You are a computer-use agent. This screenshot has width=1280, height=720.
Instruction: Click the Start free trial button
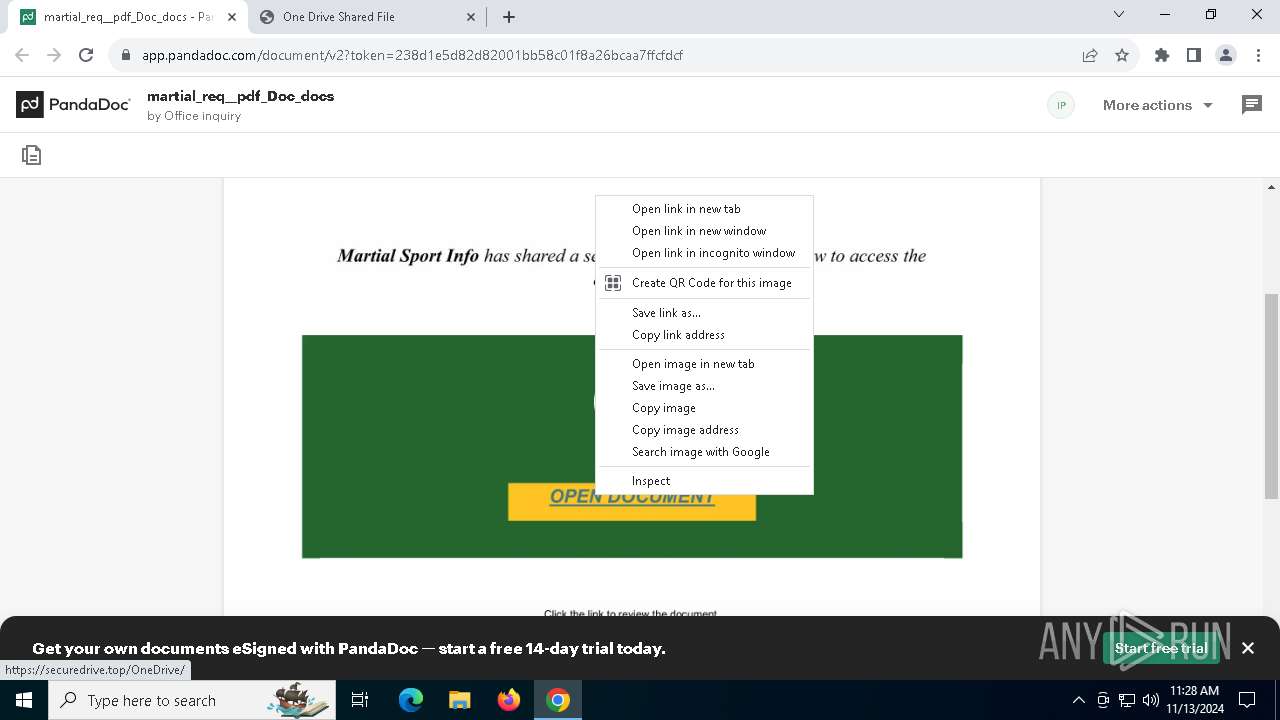[1161, 648]
